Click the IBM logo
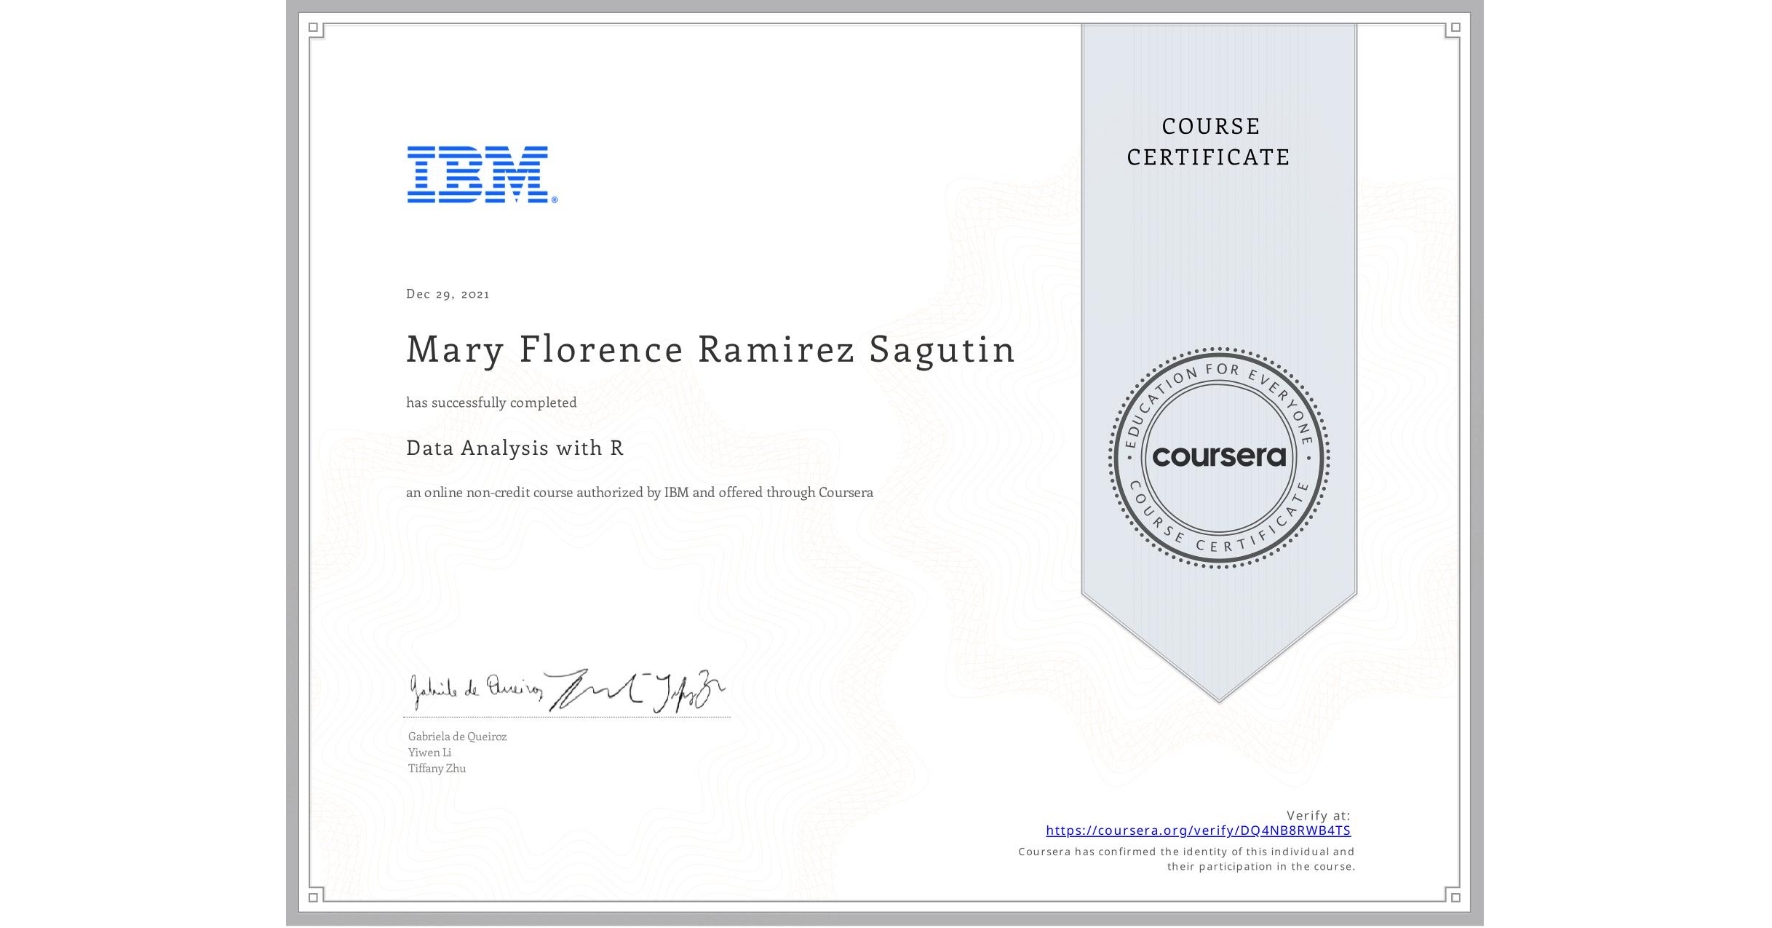 coord(477,176)
